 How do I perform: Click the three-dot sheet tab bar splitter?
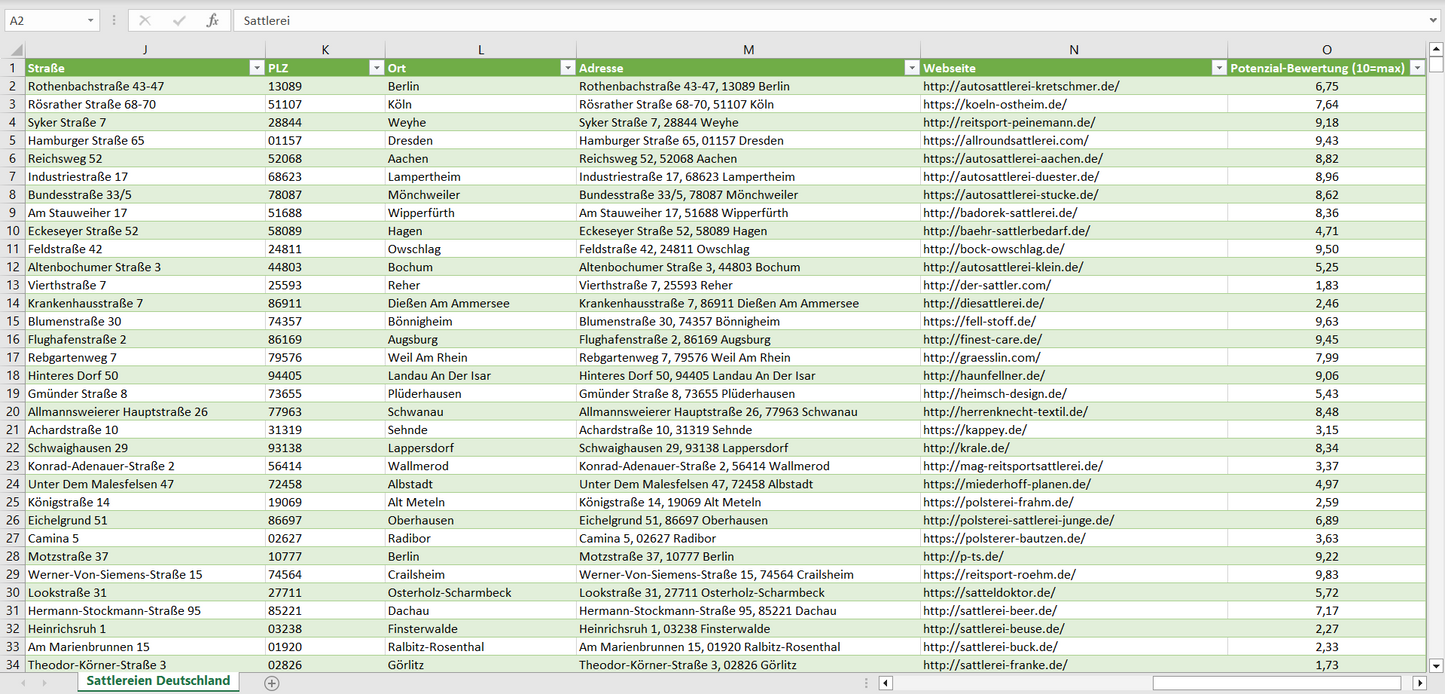[x=868, y=683]
